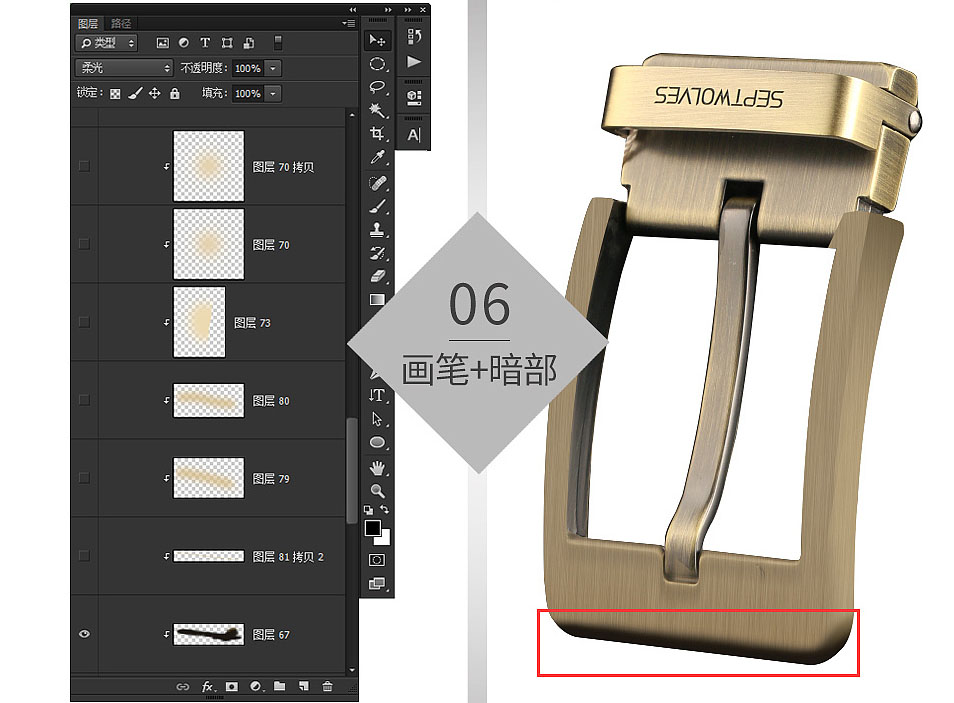Select the Eyedropper tool
The height and width of the screenshot is (703, 954).
click(377, 158)
